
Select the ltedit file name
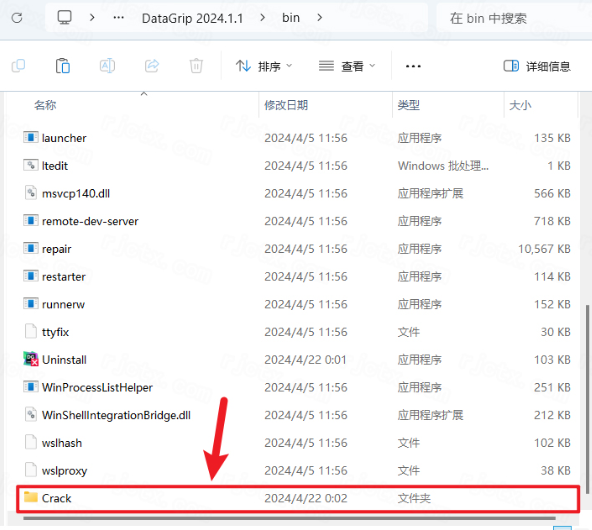pyautogui.click(x=55, y=166)
